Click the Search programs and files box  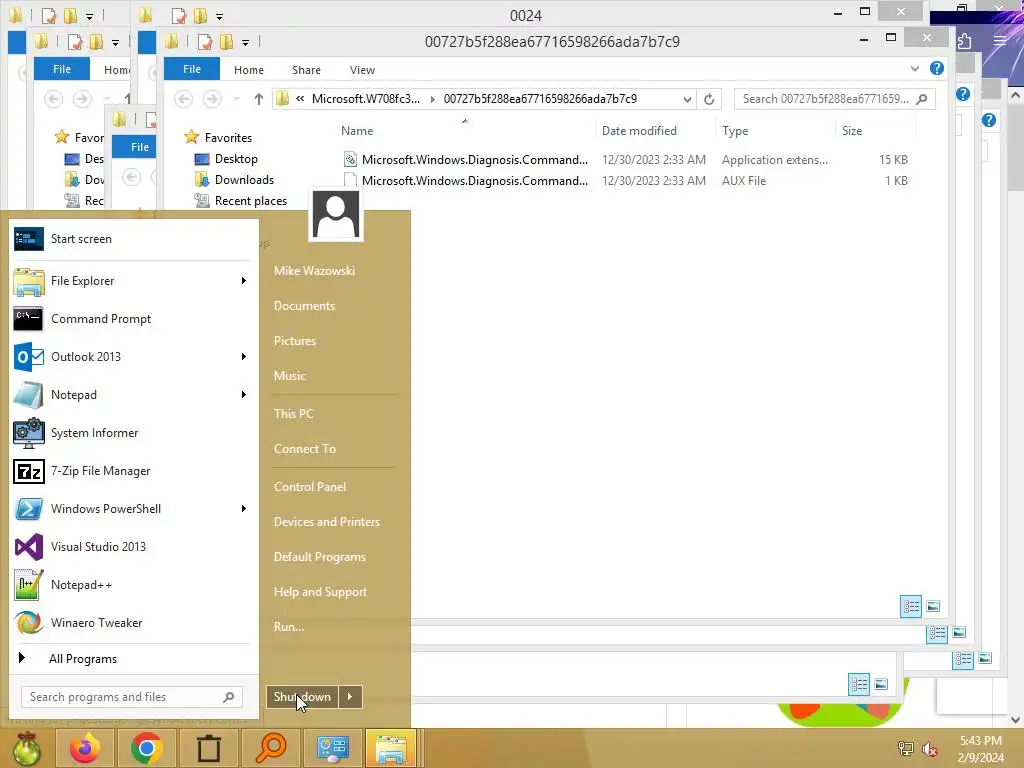(131, 697)
